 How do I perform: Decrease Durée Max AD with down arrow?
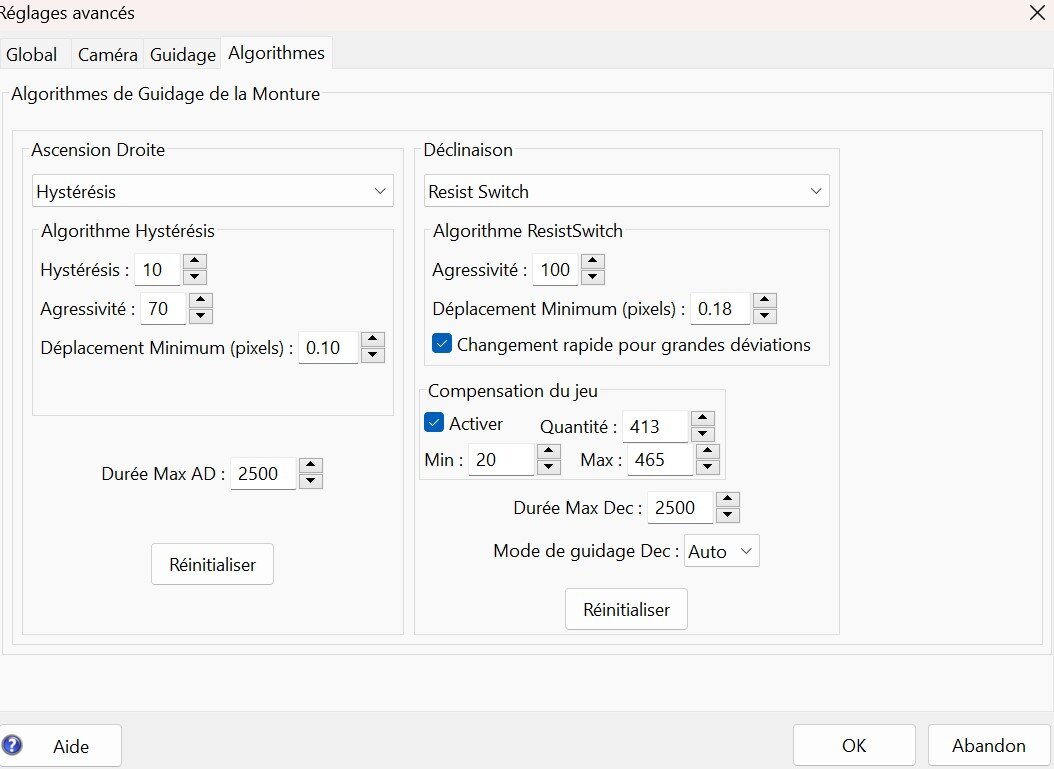(310, 481)
